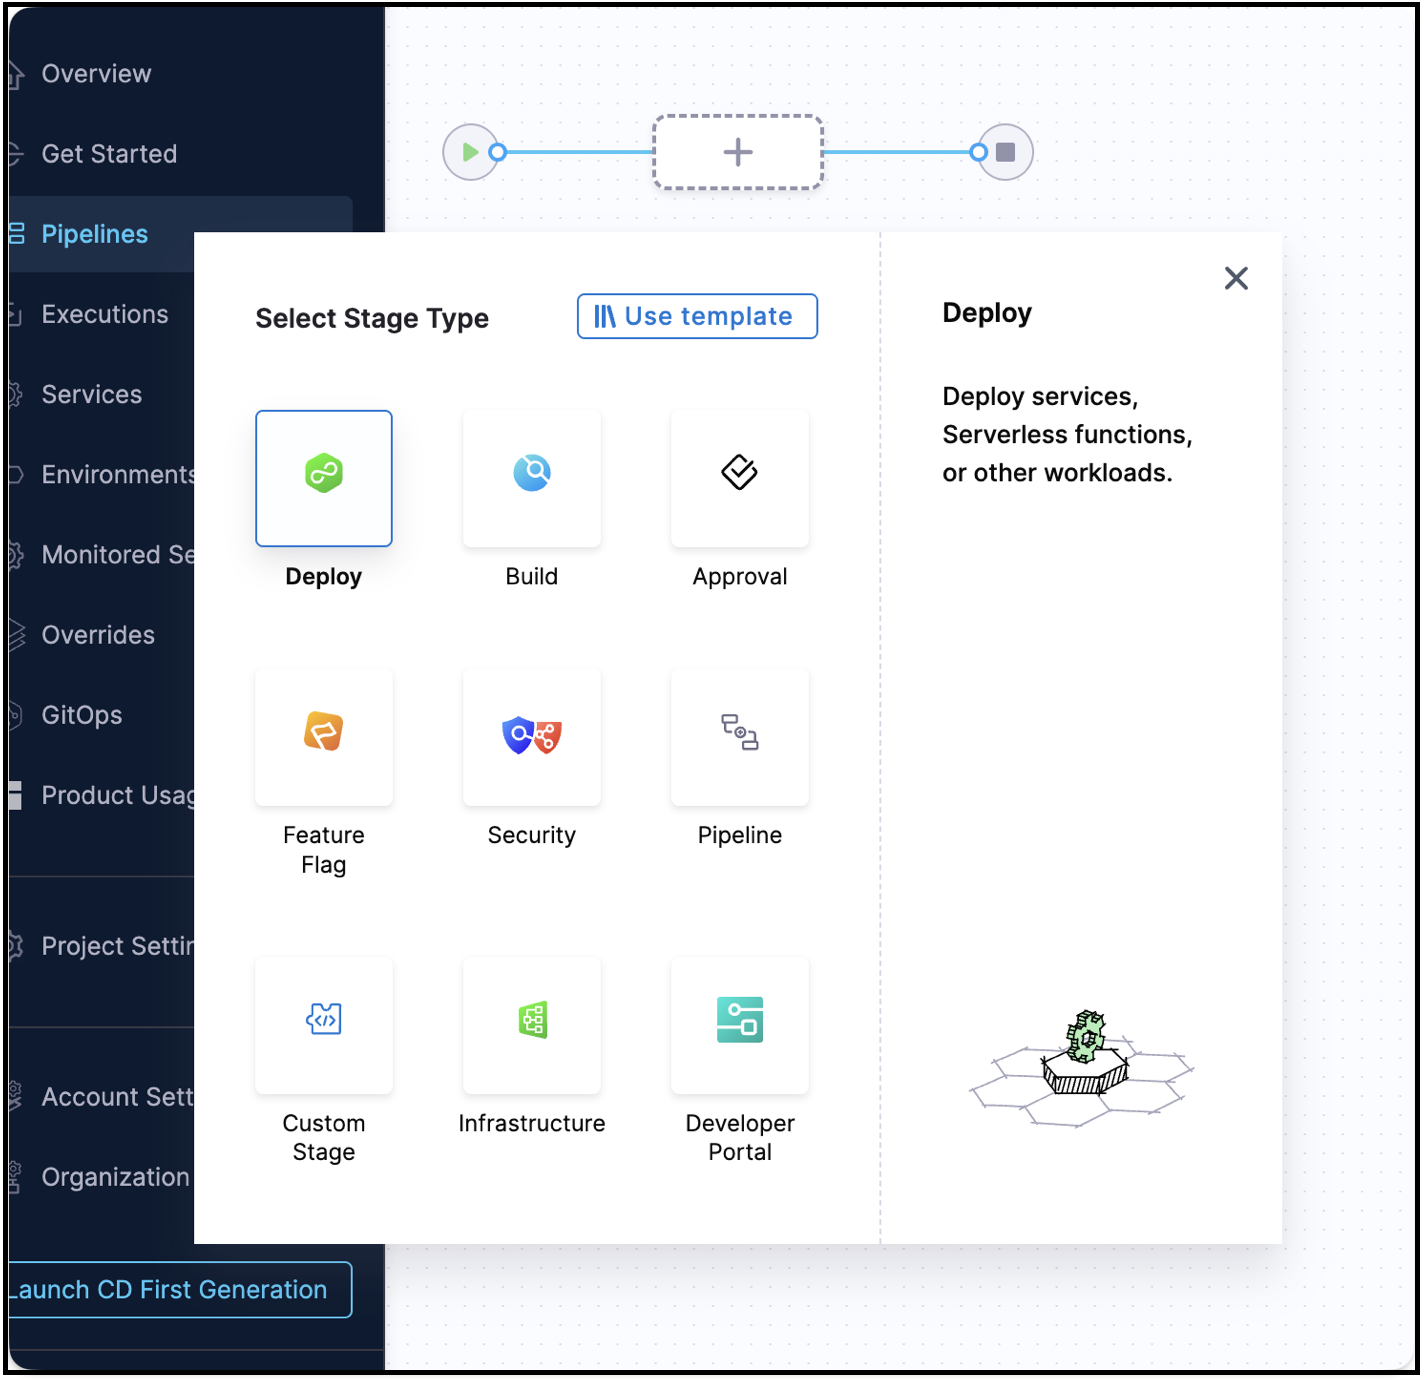Click the Use template button
The height and width of the screenshot is (1380, 1426).
point(697,316)
